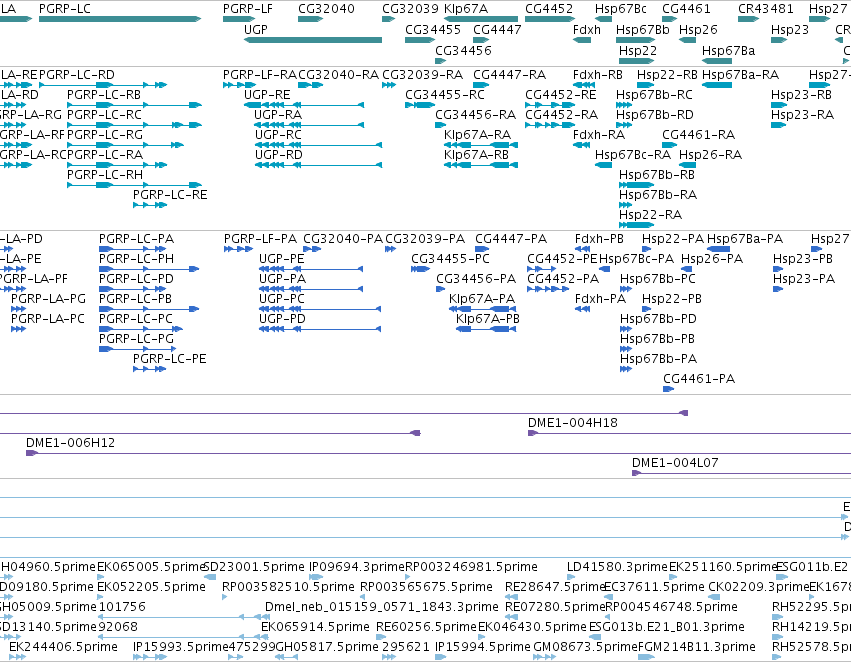Viewport: 851px width, 662px height.
Task: Select transcript Hsp23-RB
Action: coord(801,94)
